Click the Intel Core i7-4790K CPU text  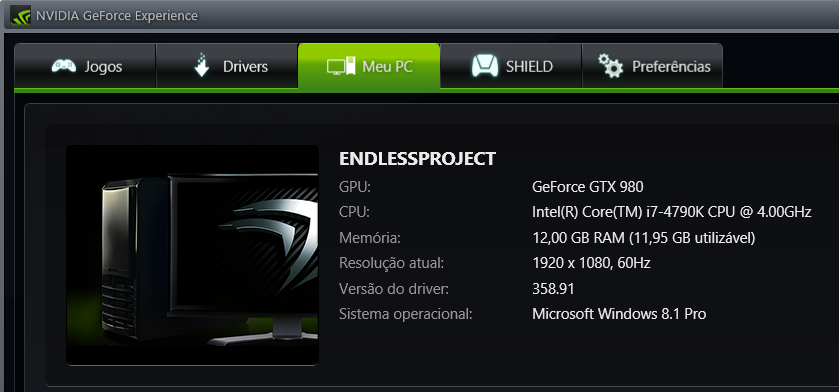pos(672,212)
